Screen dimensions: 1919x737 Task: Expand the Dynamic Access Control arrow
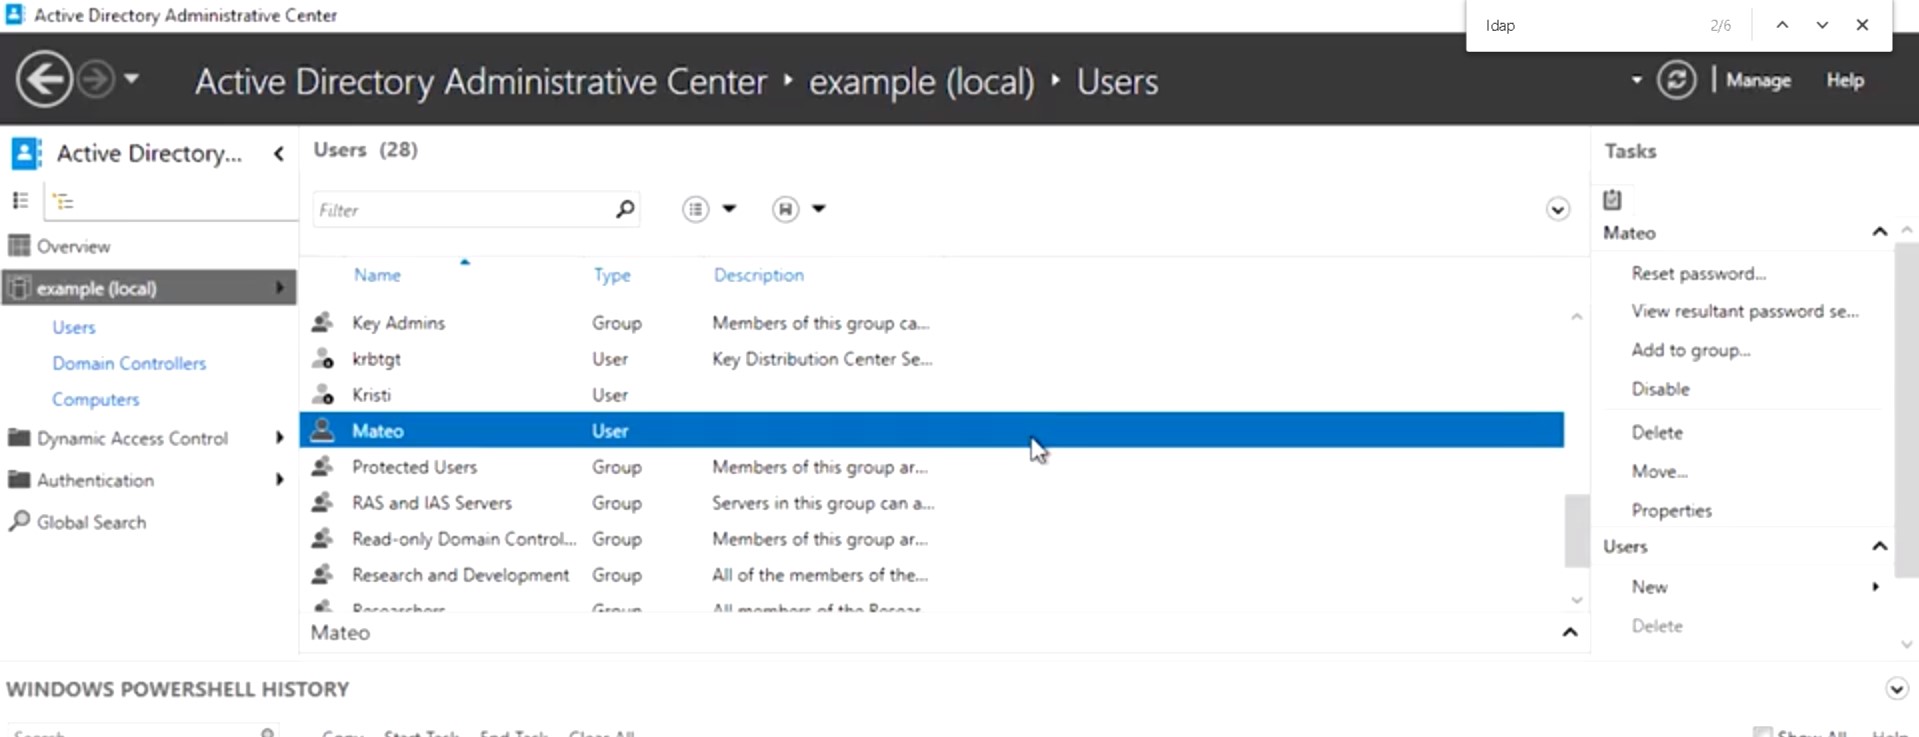(279, 438)
